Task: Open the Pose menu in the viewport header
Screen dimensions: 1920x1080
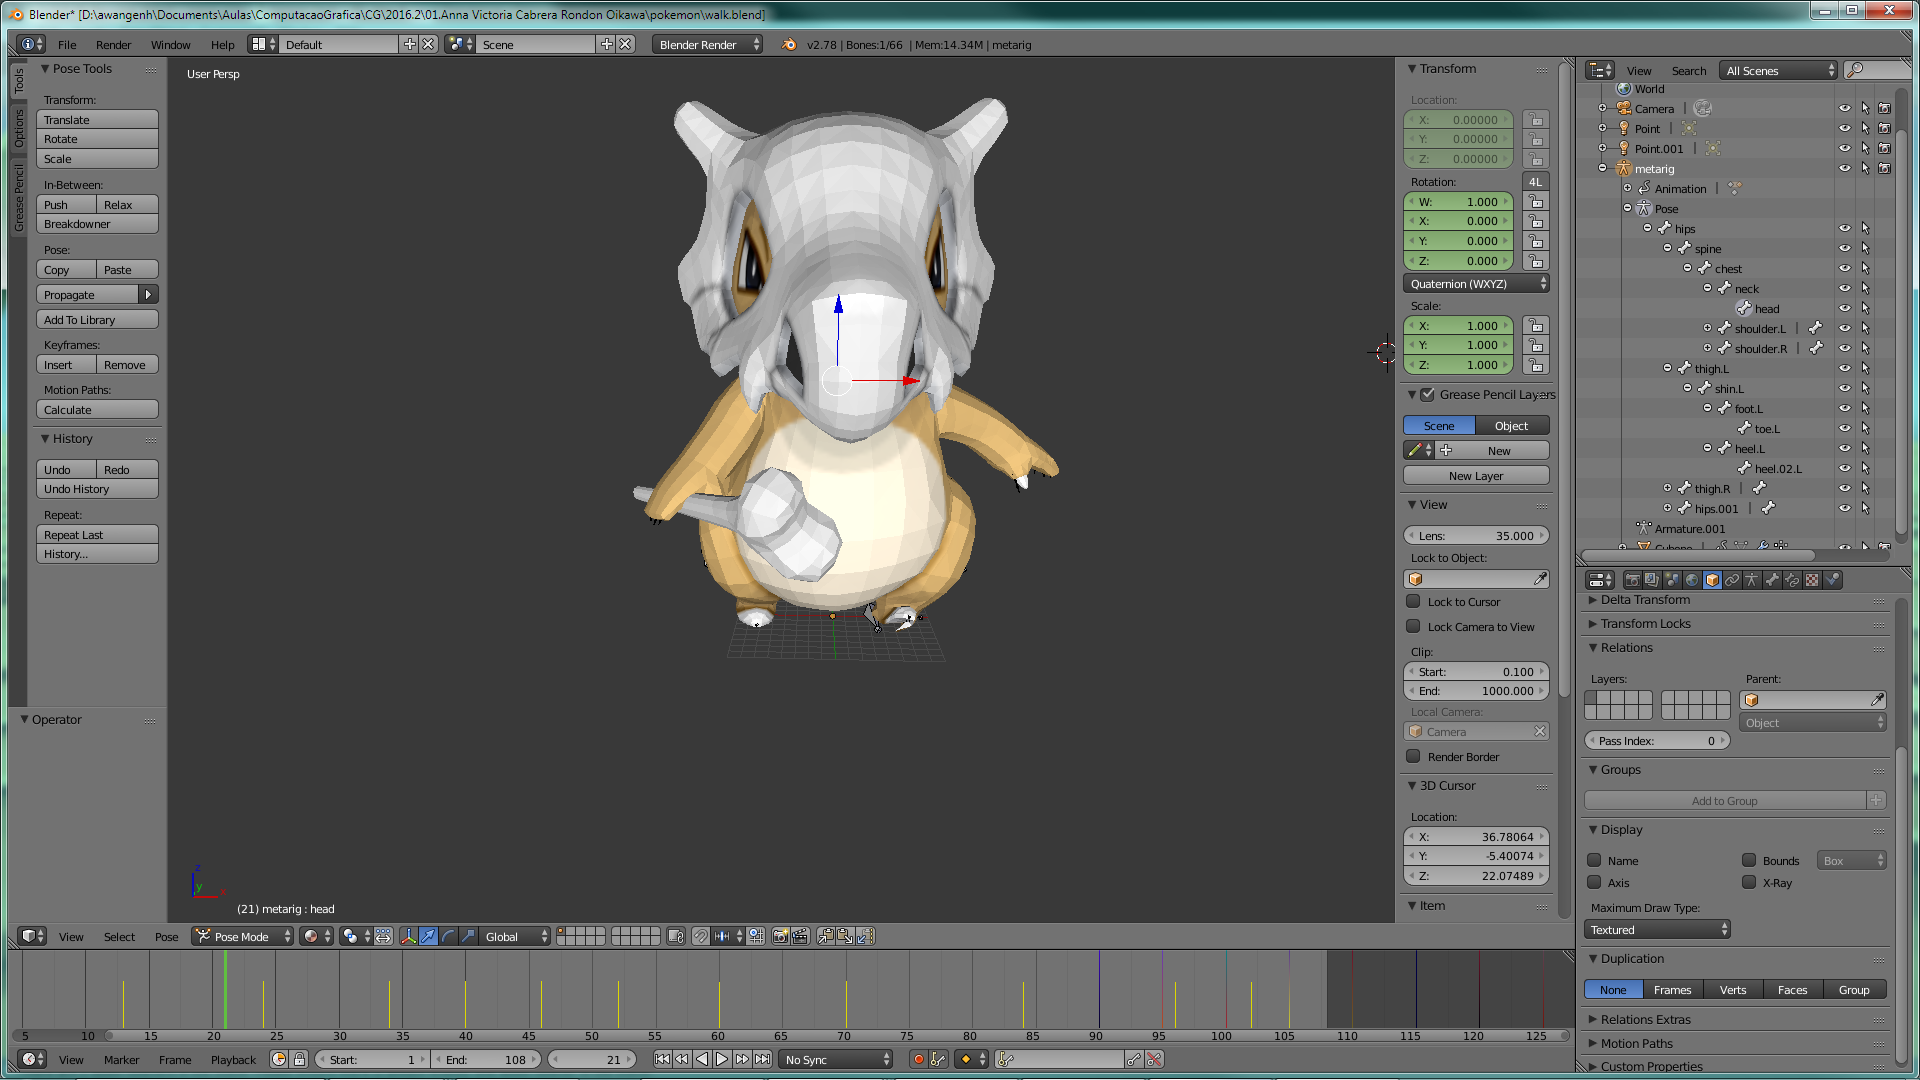Action: tap(166, 936)
